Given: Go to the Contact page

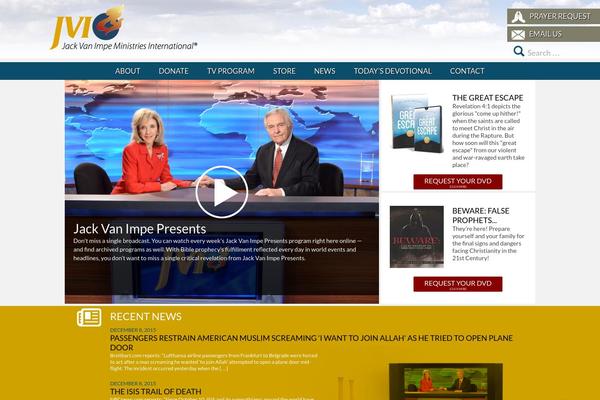Looking at the screenshot, I should pos(467,71).
